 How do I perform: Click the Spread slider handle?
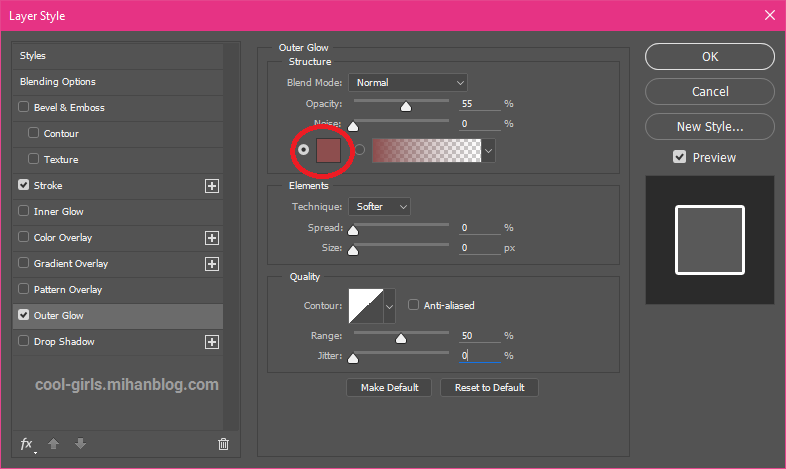click(353, 230)
